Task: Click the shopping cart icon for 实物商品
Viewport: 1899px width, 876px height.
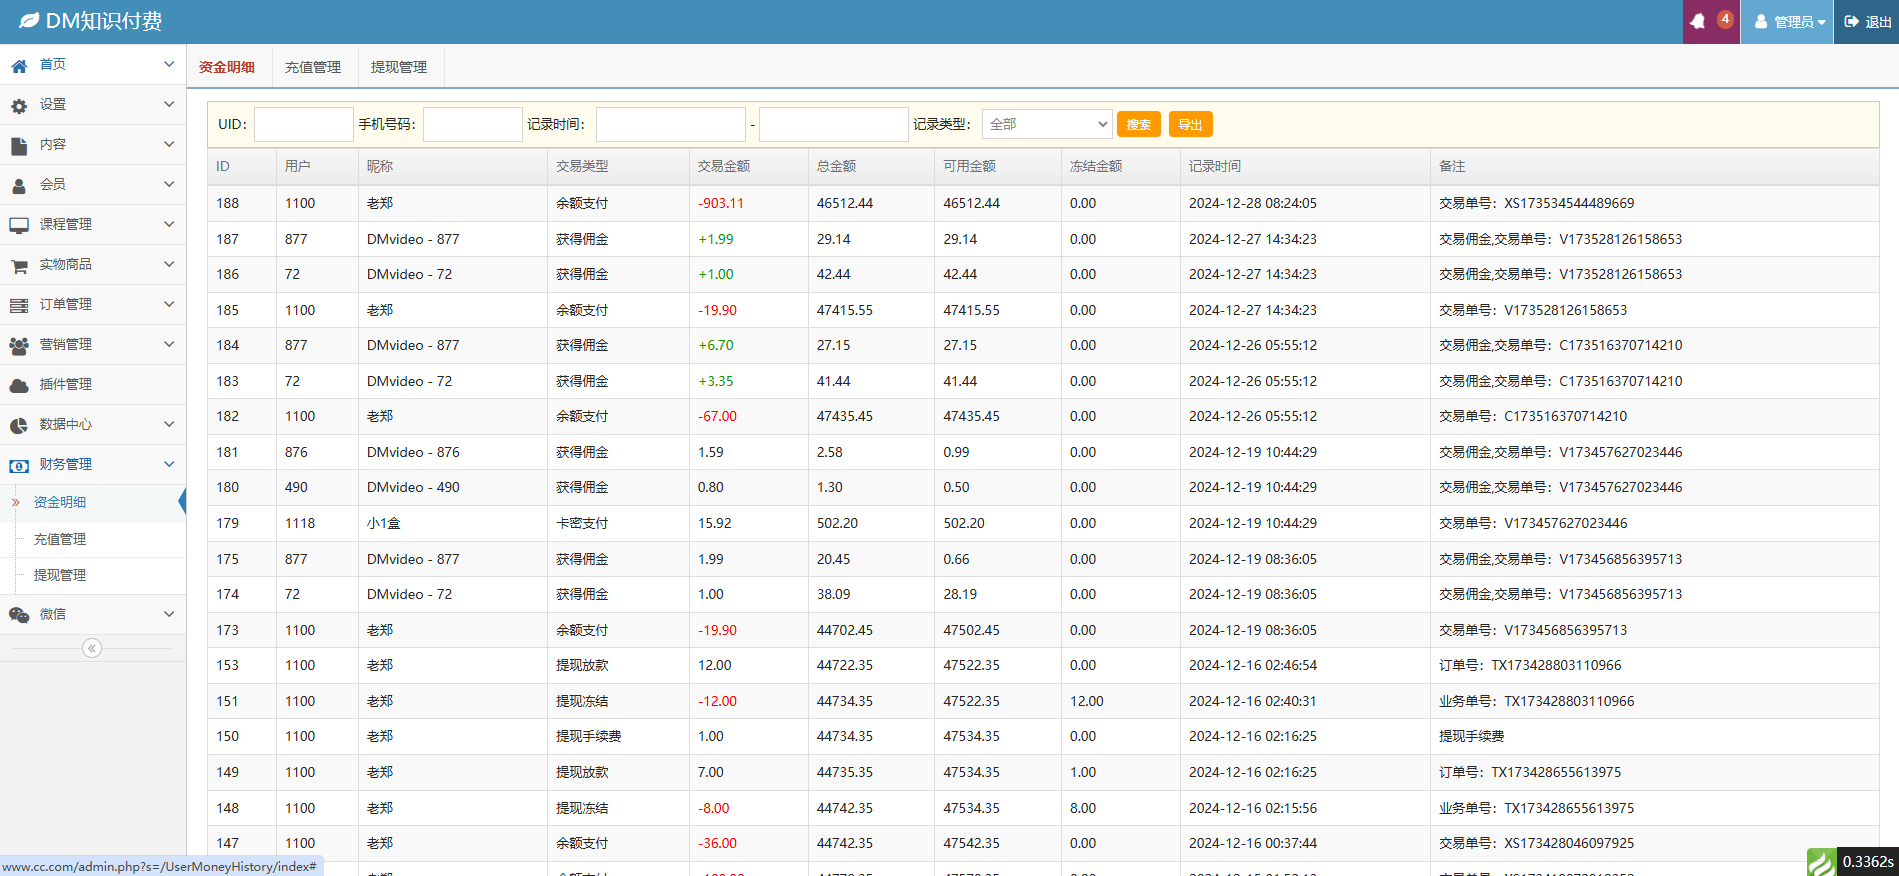Action: (19, 266)
